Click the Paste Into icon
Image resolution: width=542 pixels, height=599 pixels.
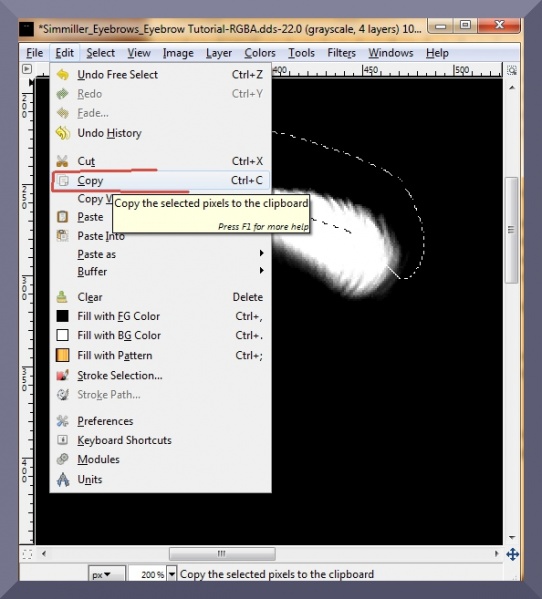point(62,236)
